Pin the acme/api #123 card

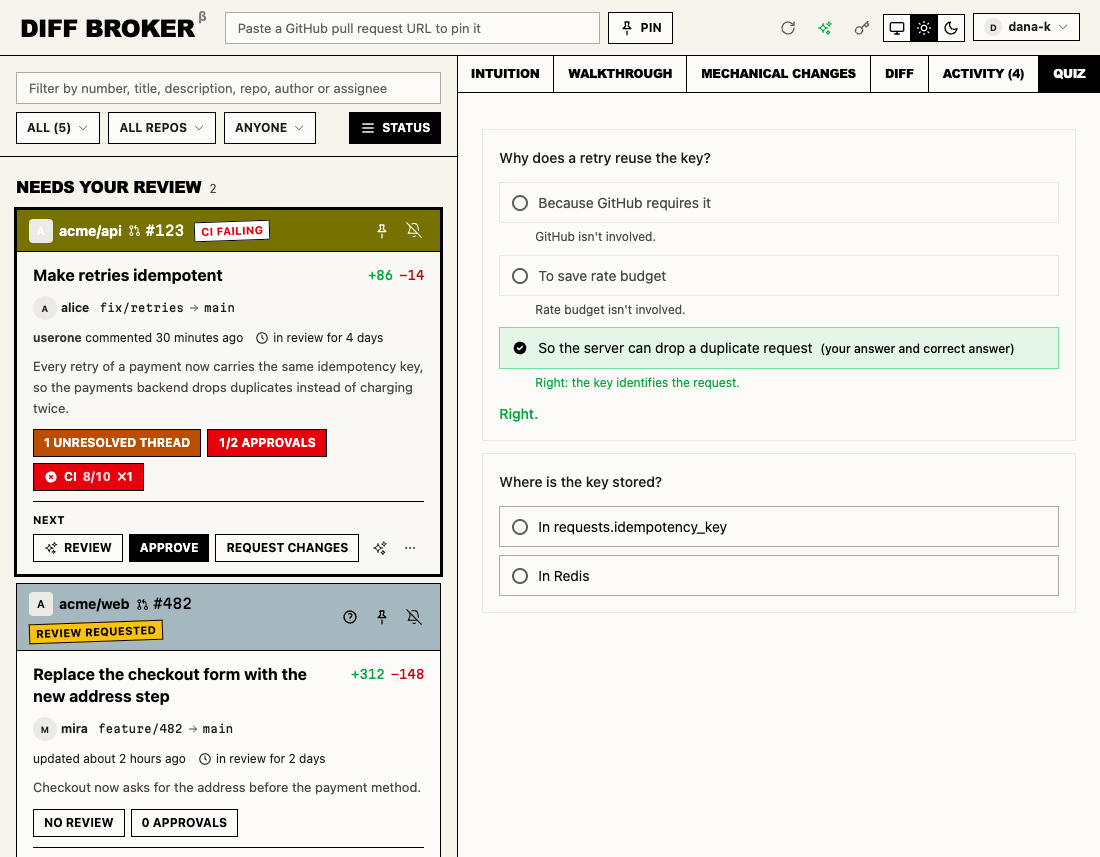click(382, 231)
